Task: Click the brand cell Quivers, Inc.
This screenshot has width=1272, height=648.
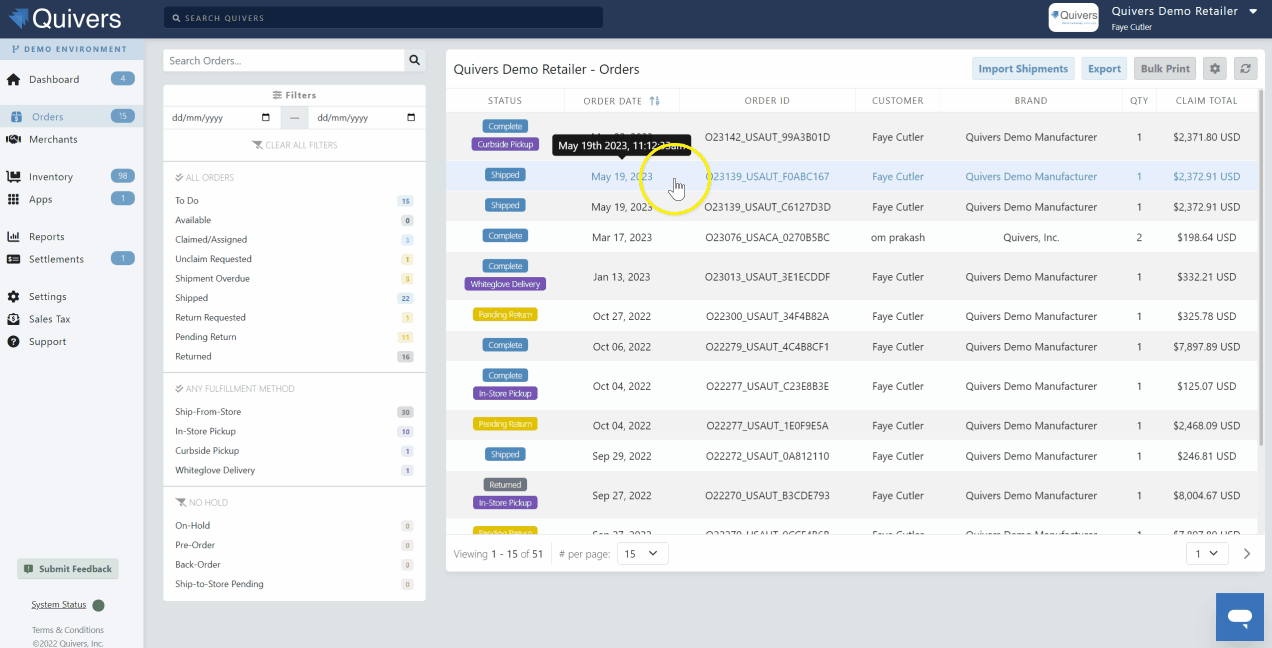Action: (x=1031, y=238)
